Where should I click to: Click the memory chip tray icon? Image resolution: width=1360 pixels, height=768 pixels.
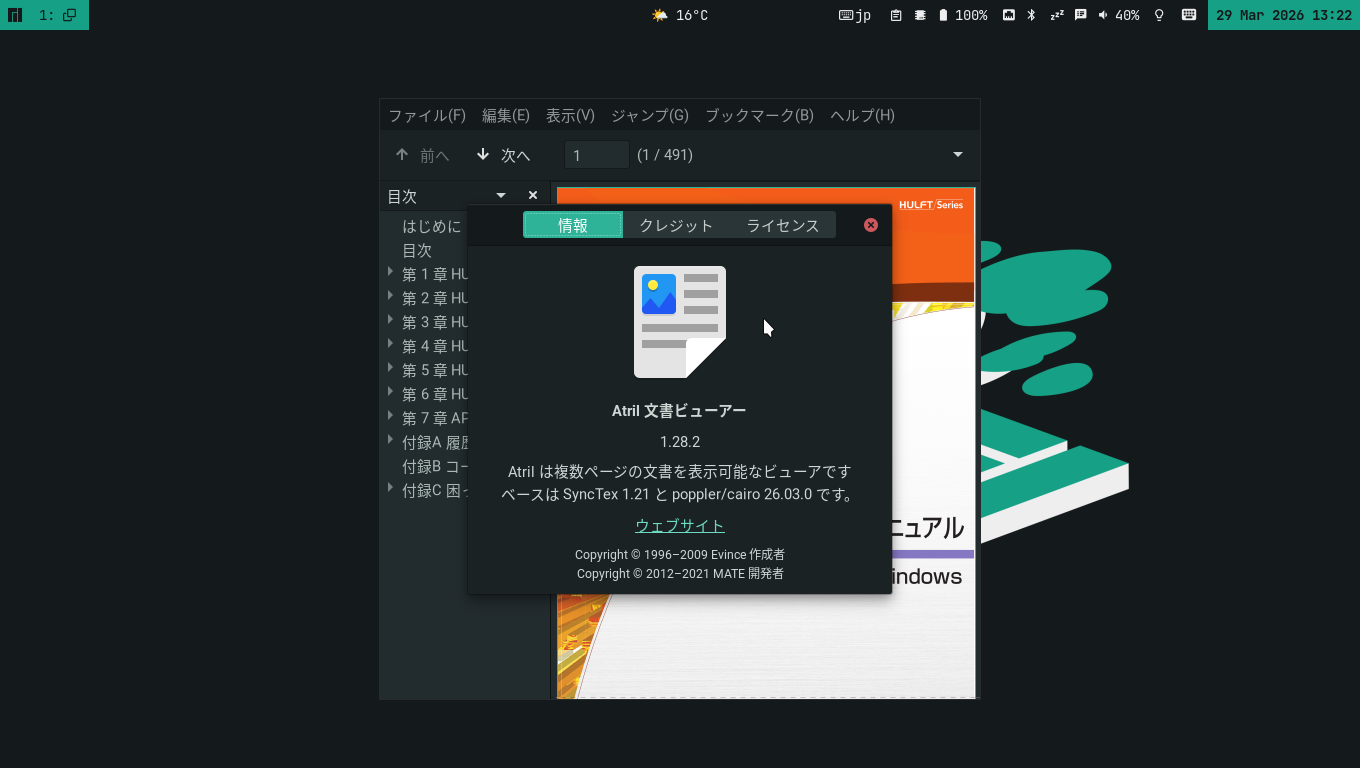920,15
